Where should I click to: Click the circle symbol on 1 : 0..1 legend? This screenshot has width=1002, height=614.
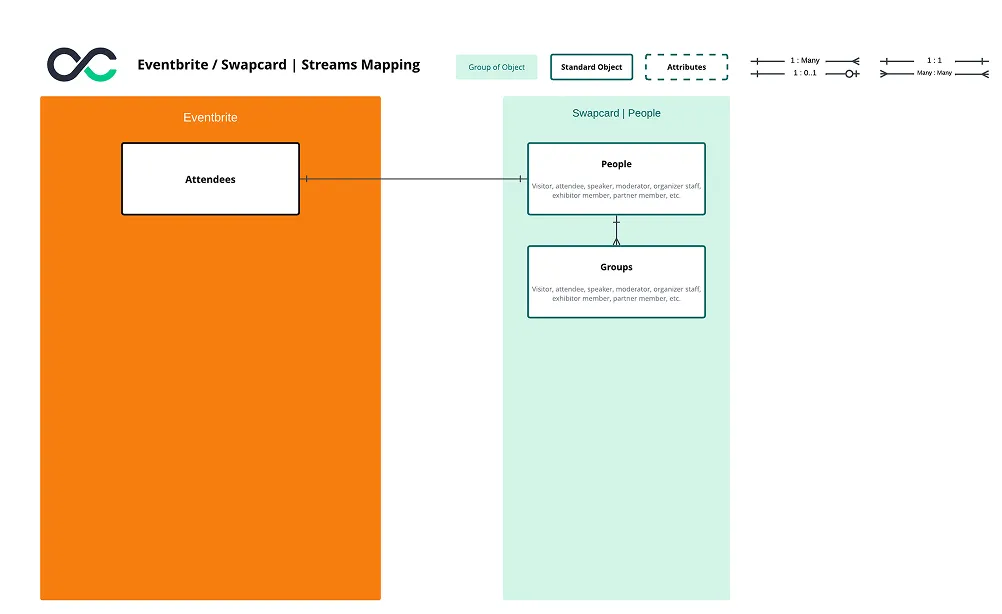point(849,74)
